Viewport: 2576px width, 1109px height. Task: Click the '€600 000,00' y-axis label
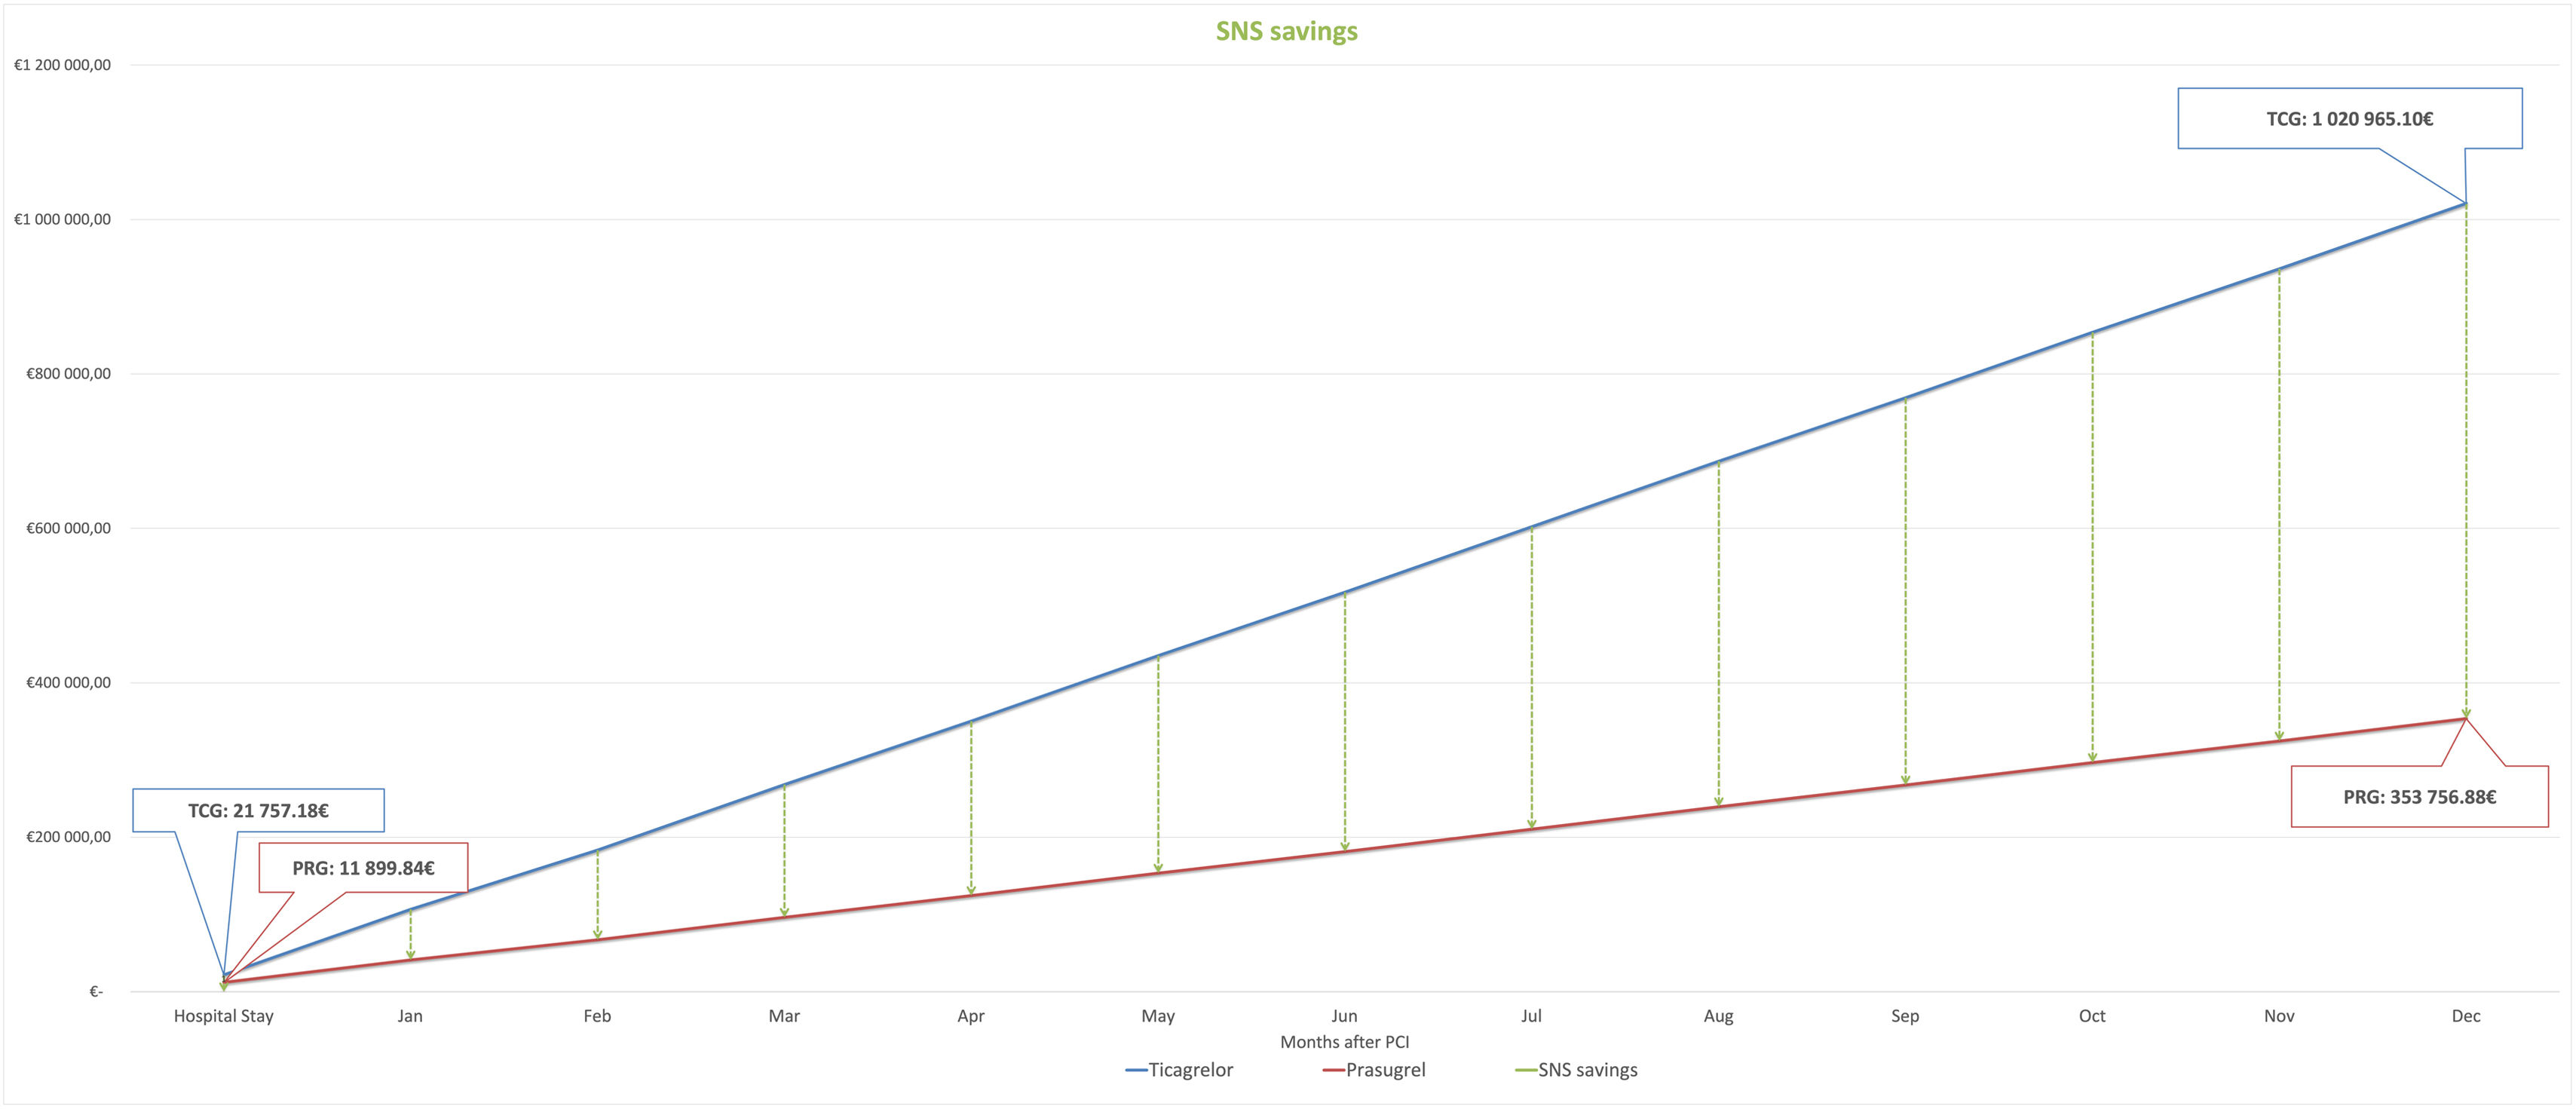(68, 528)
